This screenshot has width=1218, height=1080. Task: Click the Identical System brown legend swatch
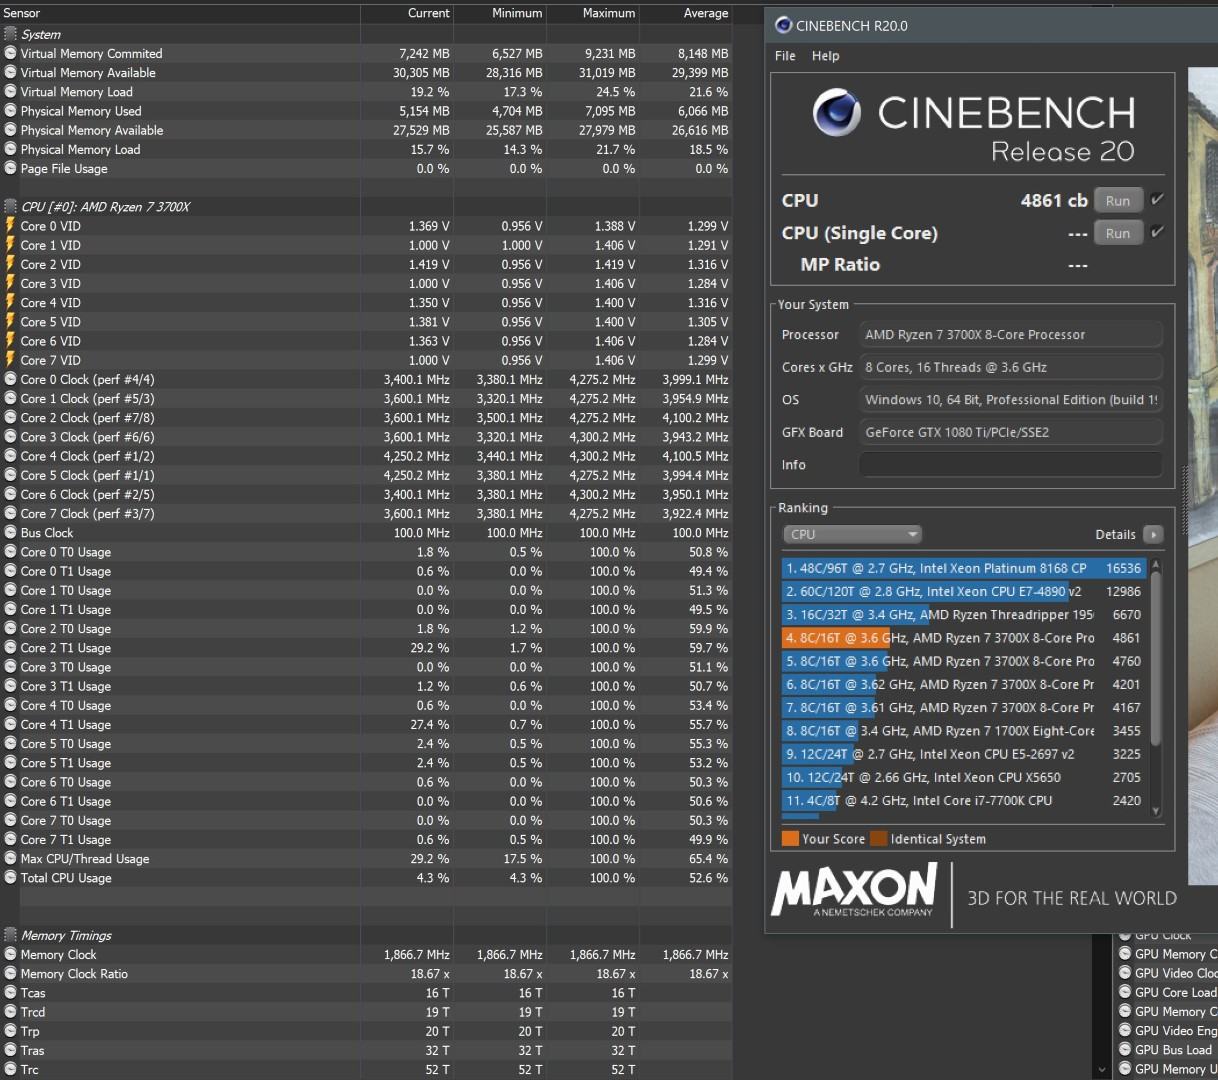click(879, 839)
